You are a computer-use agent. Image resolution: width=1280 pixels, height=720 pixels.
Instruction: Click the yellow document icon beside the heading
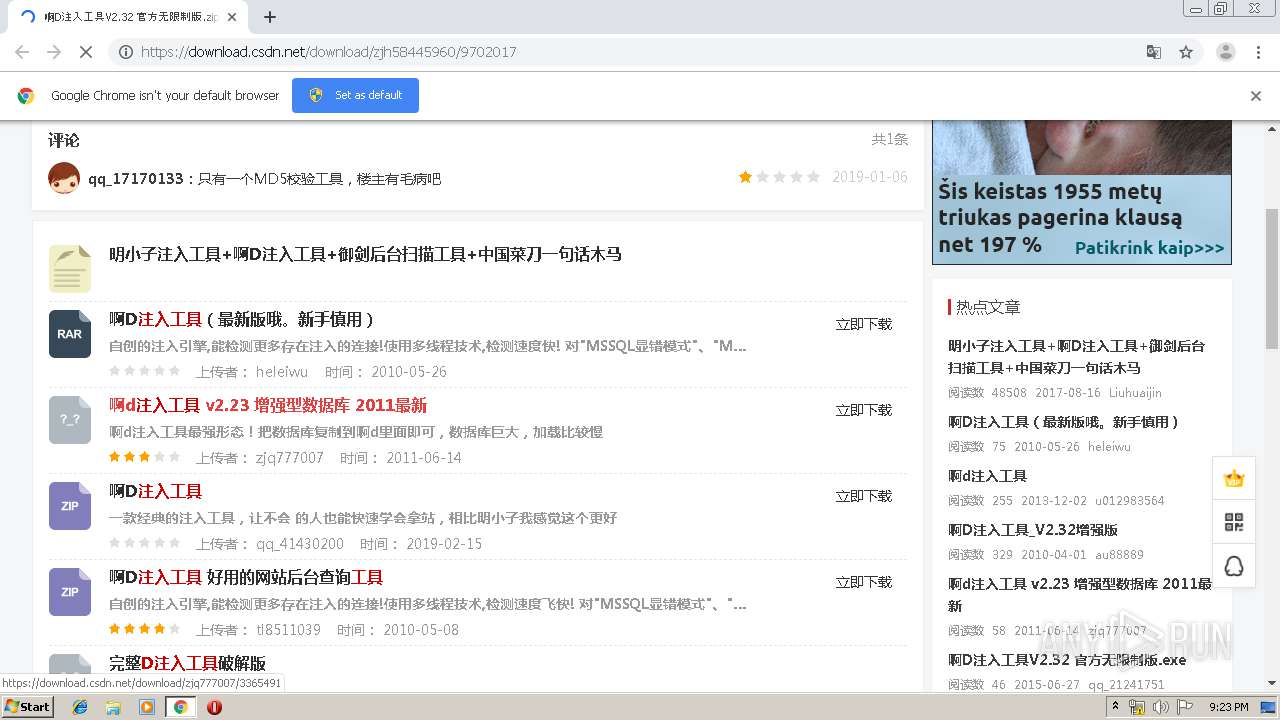point(70,268)
